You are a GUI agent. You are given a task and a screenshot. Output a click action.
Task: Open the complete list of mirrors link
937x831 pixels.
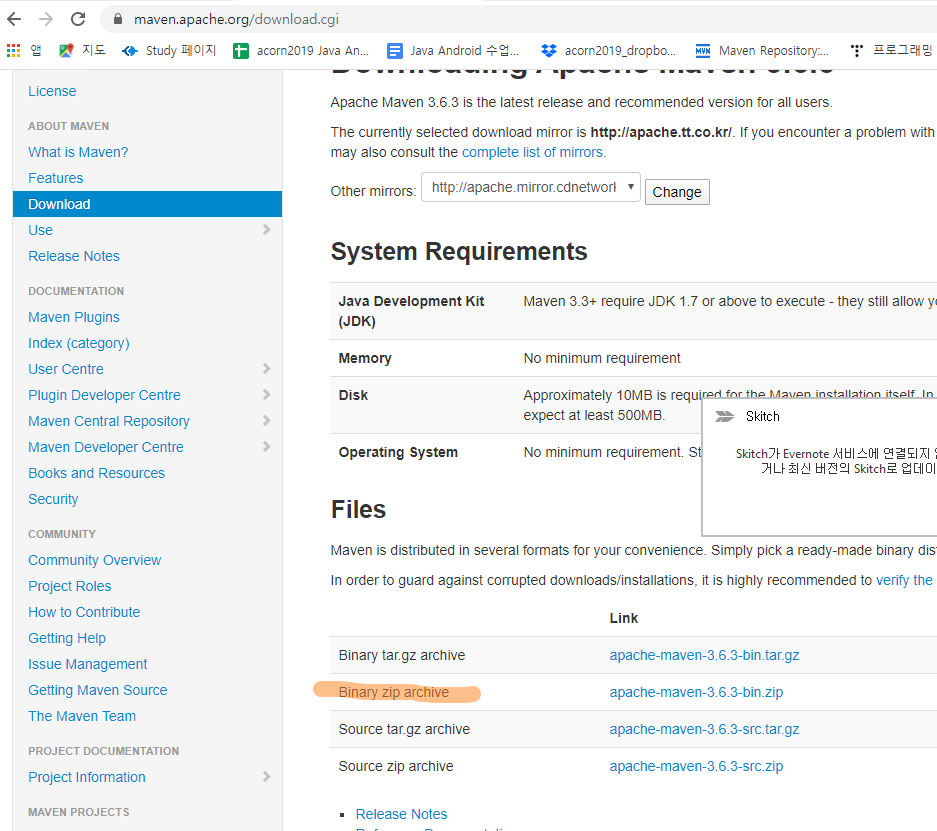(x=534, y=152)
